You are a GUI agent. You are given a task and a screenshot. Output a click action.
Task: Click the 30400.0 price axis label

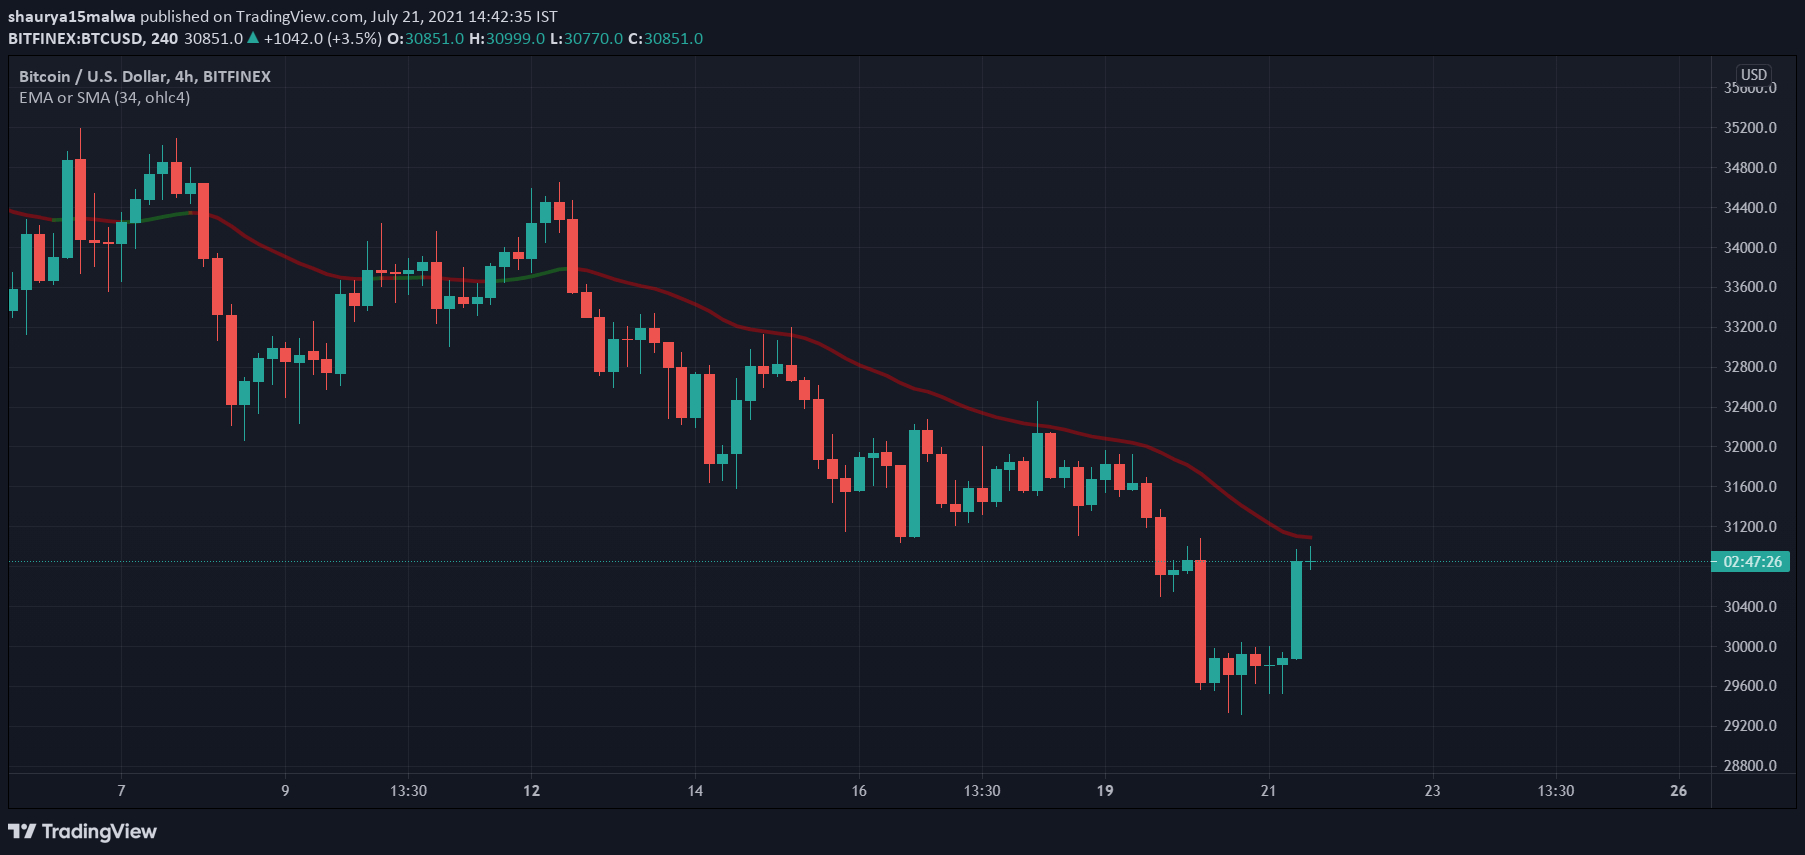(1750, 607)
